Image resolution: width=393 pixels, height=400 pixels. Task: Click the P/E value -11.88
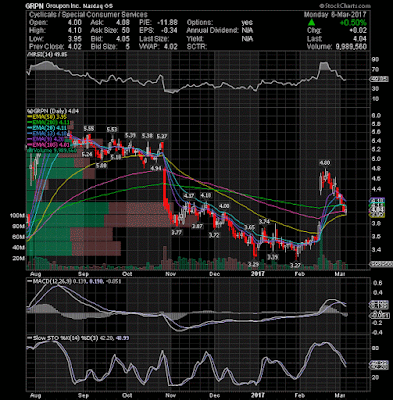pos(168,23)
